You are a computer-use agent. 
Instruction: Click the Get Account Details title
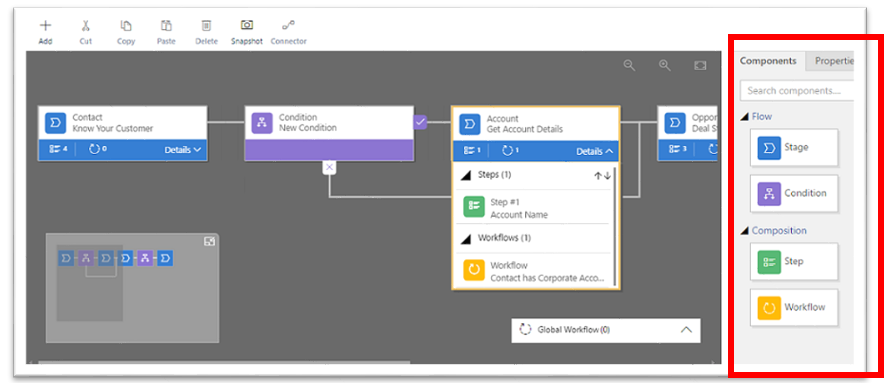coord(524,130)
